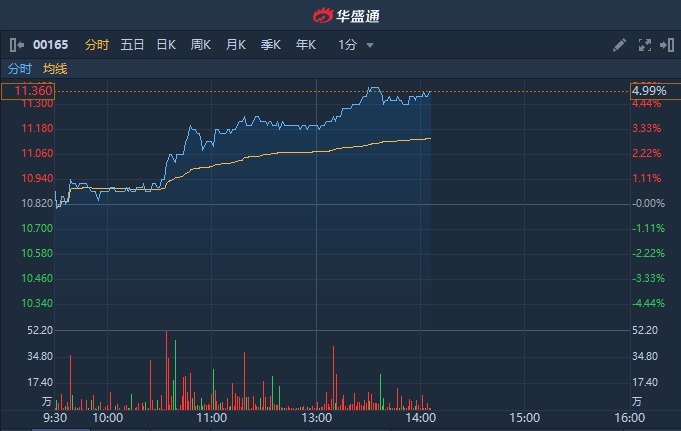Image resolution: width=681 pixels, height=431 pixels.
Task: Click the stock code 00165 label
Action: [x=49, y=45]
